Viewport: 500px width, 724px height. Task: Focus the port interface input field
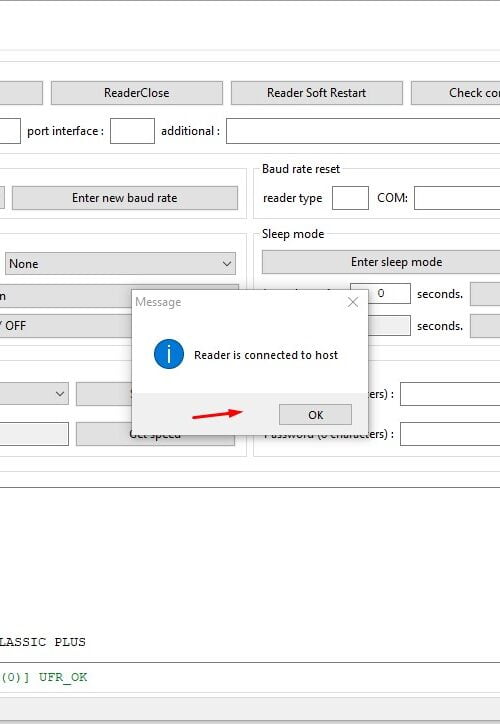tap(133, 131)
